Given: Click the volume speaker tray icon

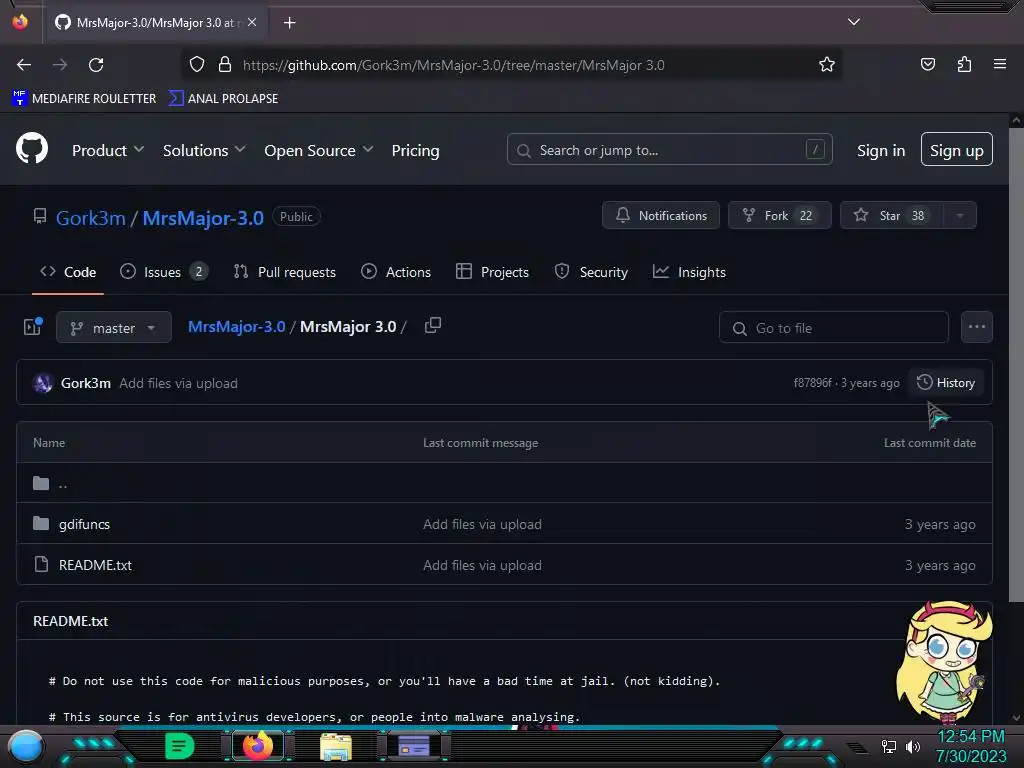Looking at the screenshot, I should pyautogui.click(x=913, y=746).
